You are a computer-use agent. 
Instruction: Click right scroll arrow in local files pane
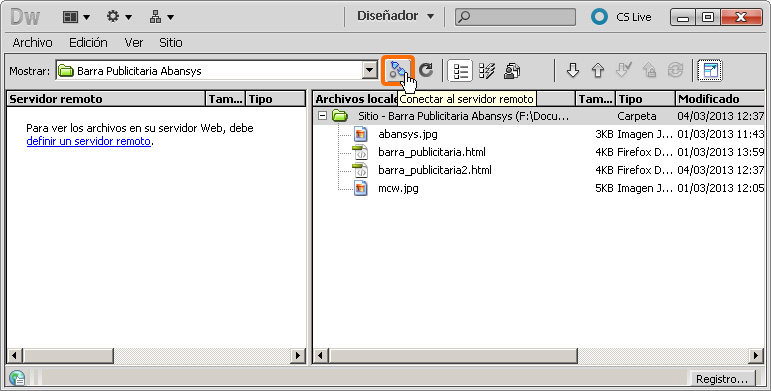(x=757, y=355)
